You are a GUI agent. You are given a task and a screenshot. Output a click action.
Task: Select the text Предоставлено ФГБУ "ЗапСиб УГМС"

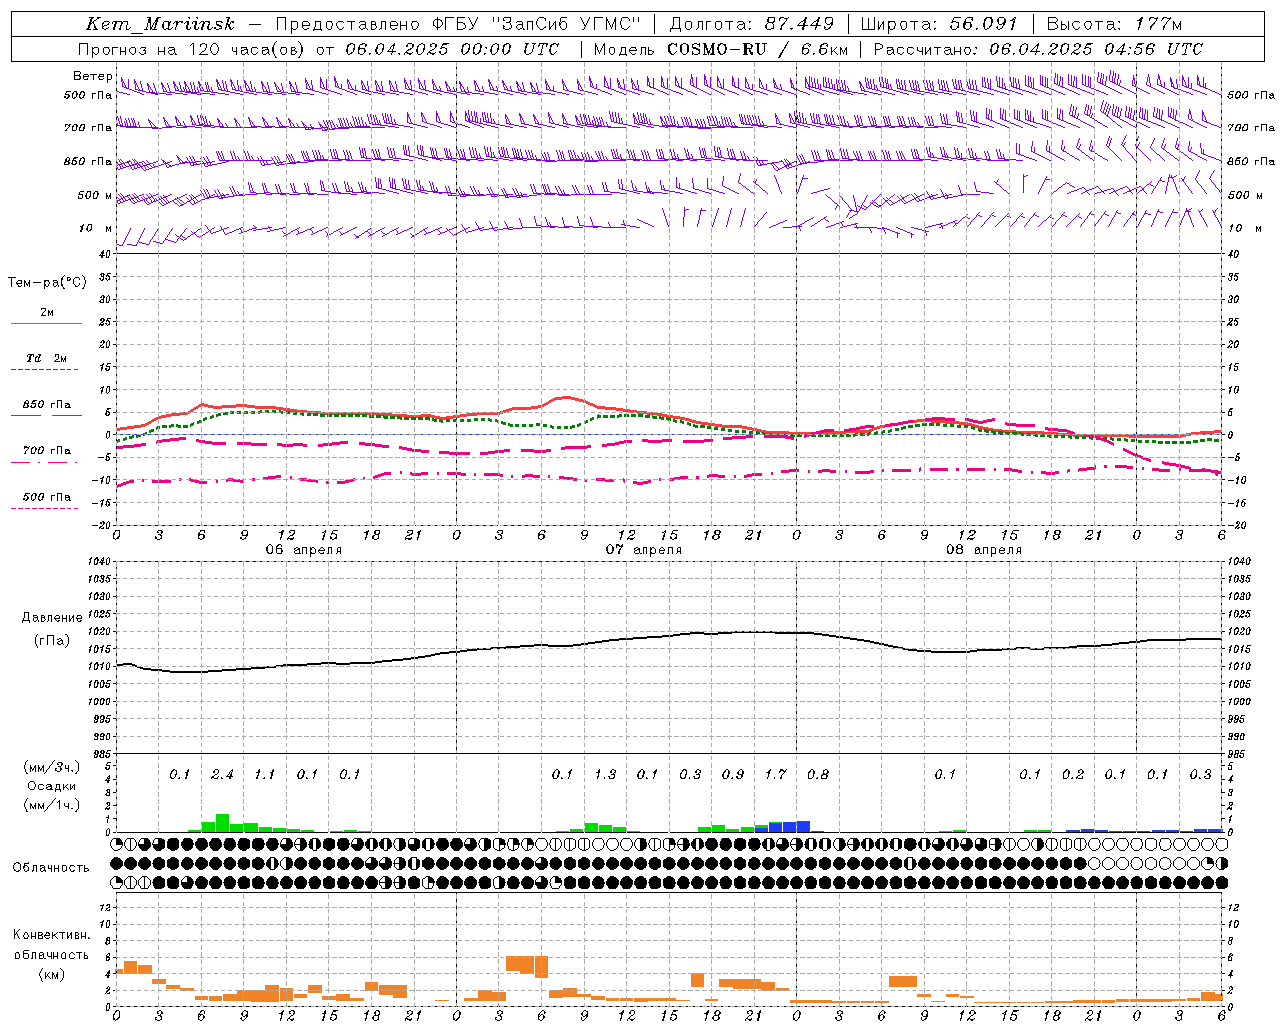coord(458,24)
